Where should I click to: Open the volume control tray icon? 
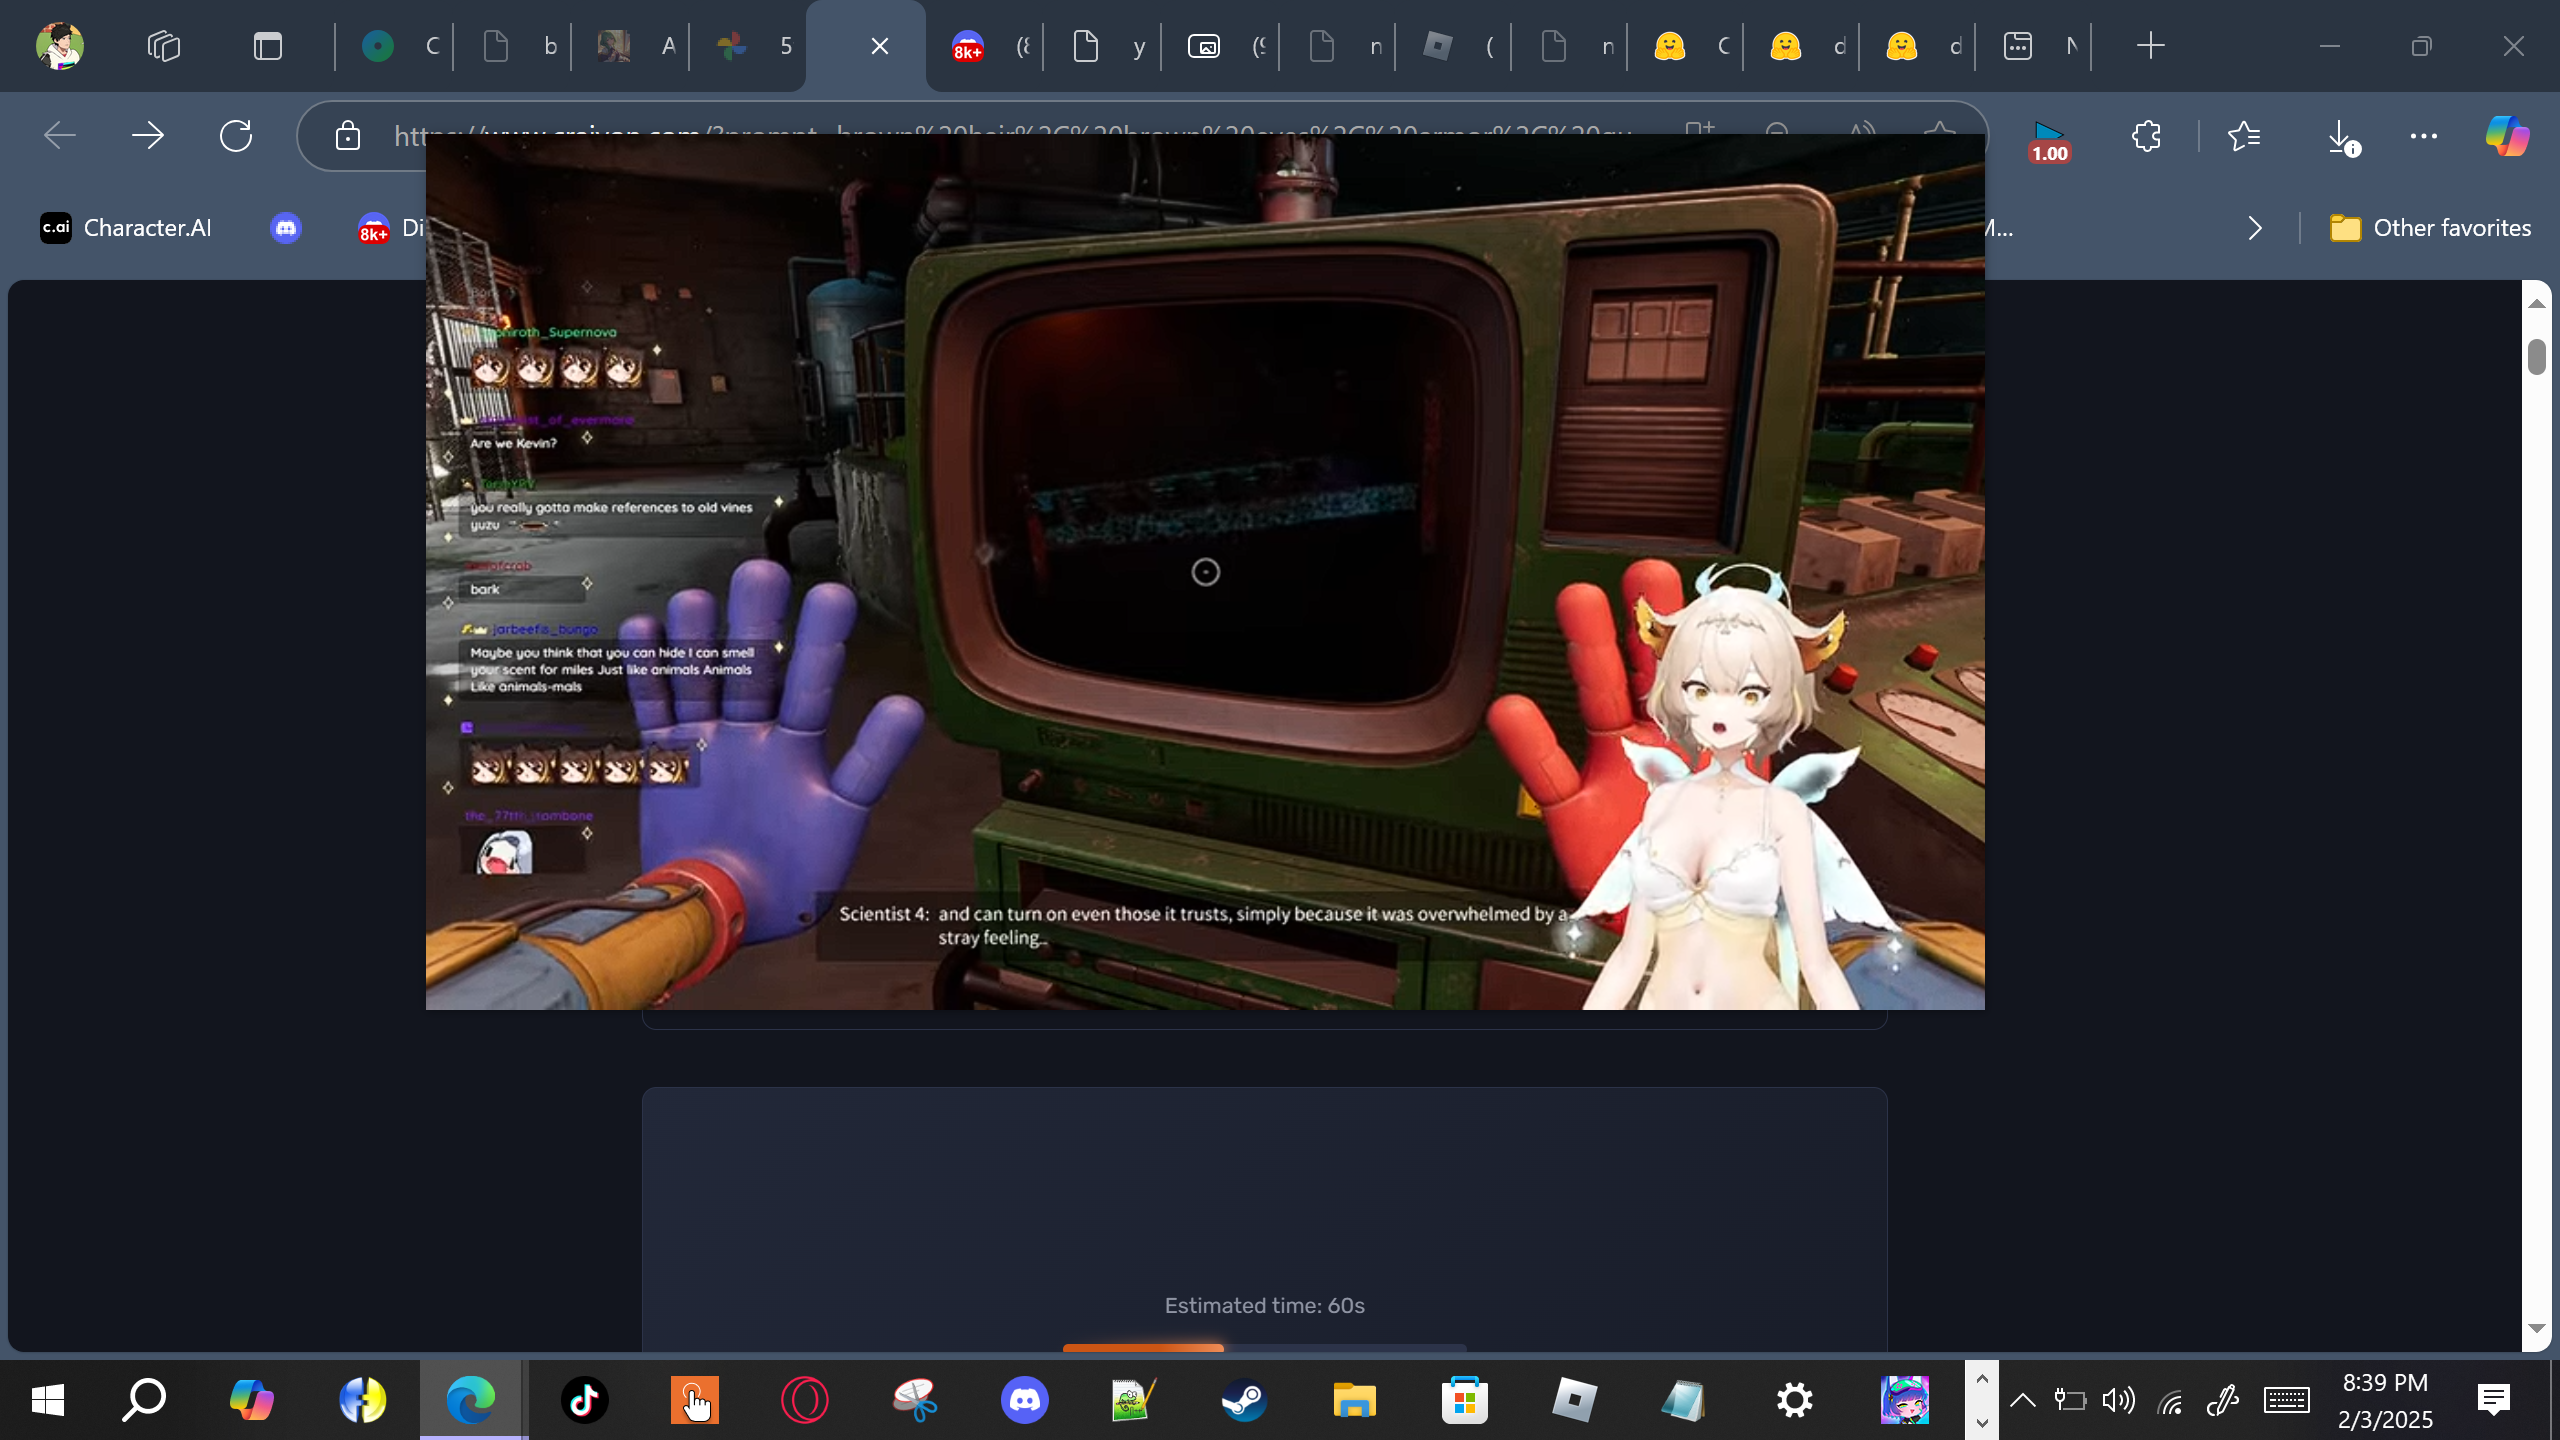click(x=2118, y=1400)
